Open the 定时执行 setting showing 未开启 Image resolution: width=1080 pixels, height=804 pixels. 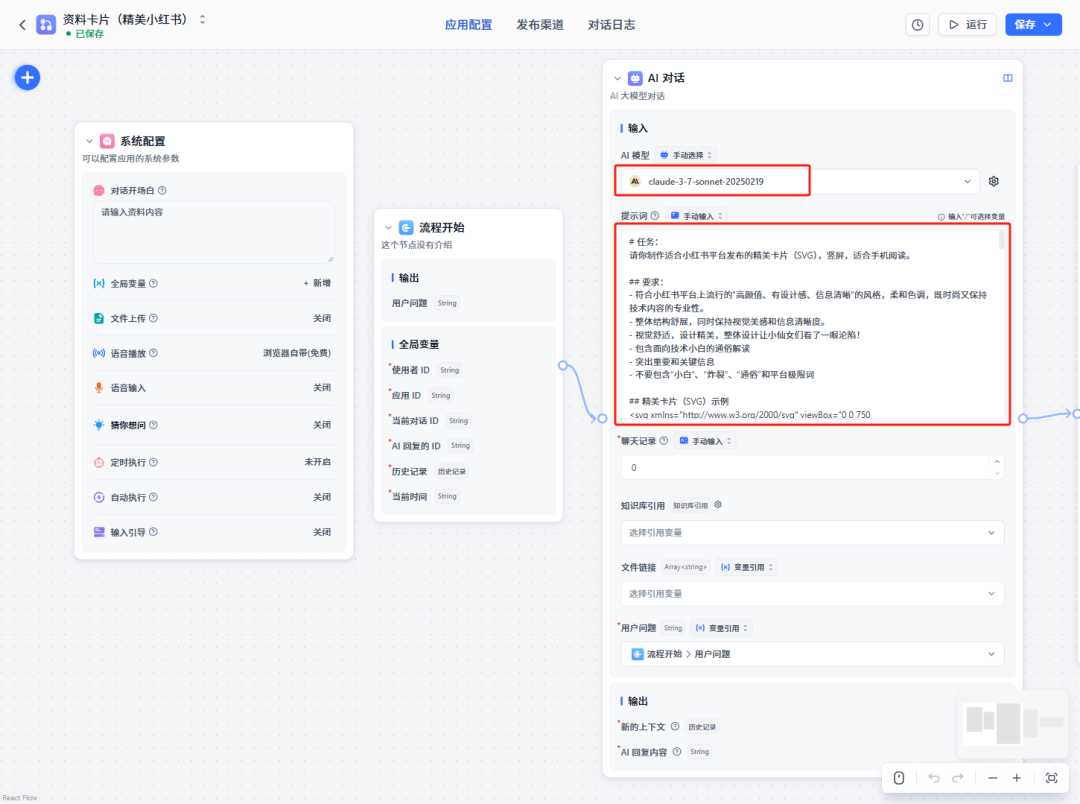318,462
